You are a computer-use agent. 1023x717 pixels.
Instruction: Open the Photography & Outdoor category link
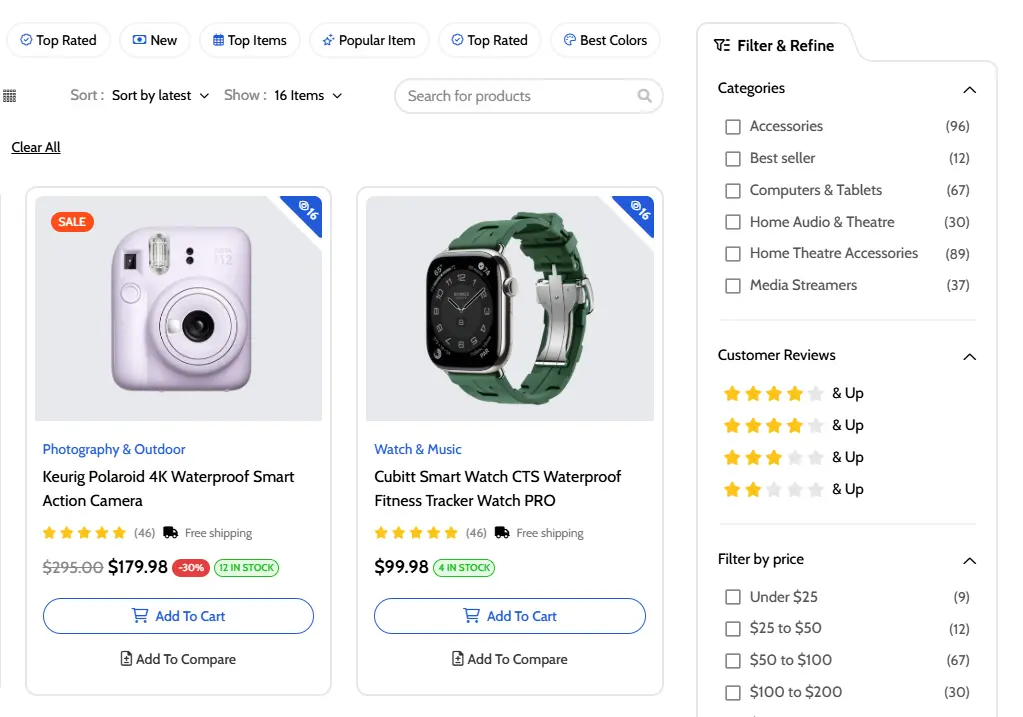pyautogui.click(x=114, y=449)
